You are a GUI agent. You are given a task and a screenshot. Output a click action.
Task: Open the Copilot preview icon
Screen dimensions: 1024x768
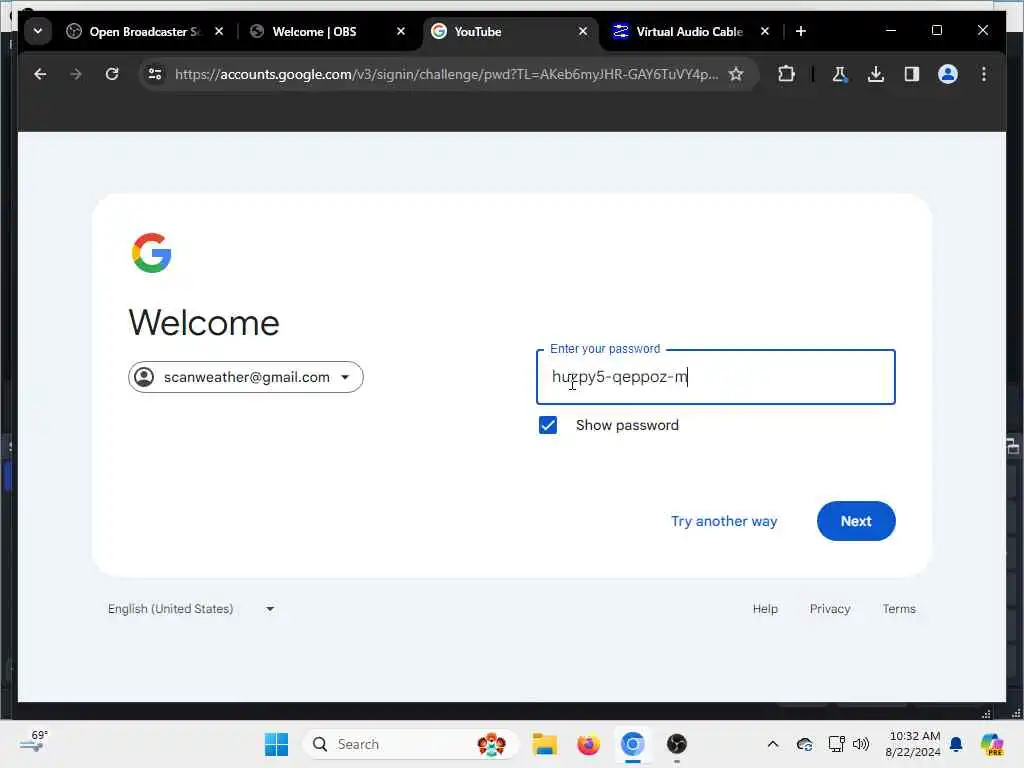991,744
